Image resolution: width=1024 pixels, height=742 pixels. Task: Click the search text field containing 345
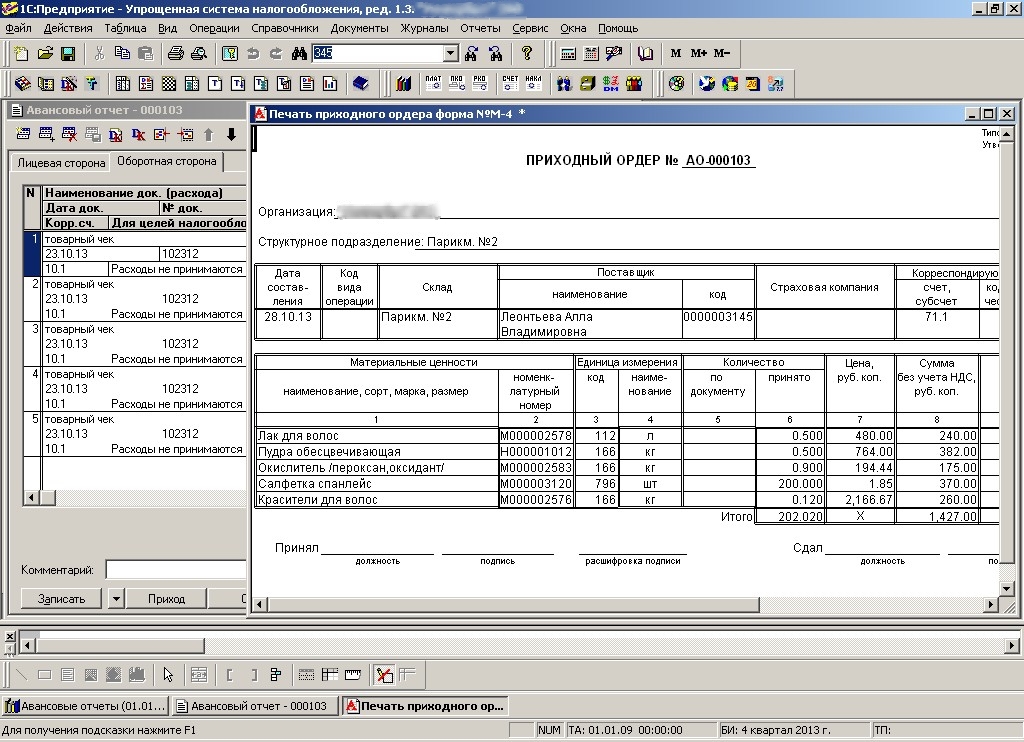tap(377, 54)
